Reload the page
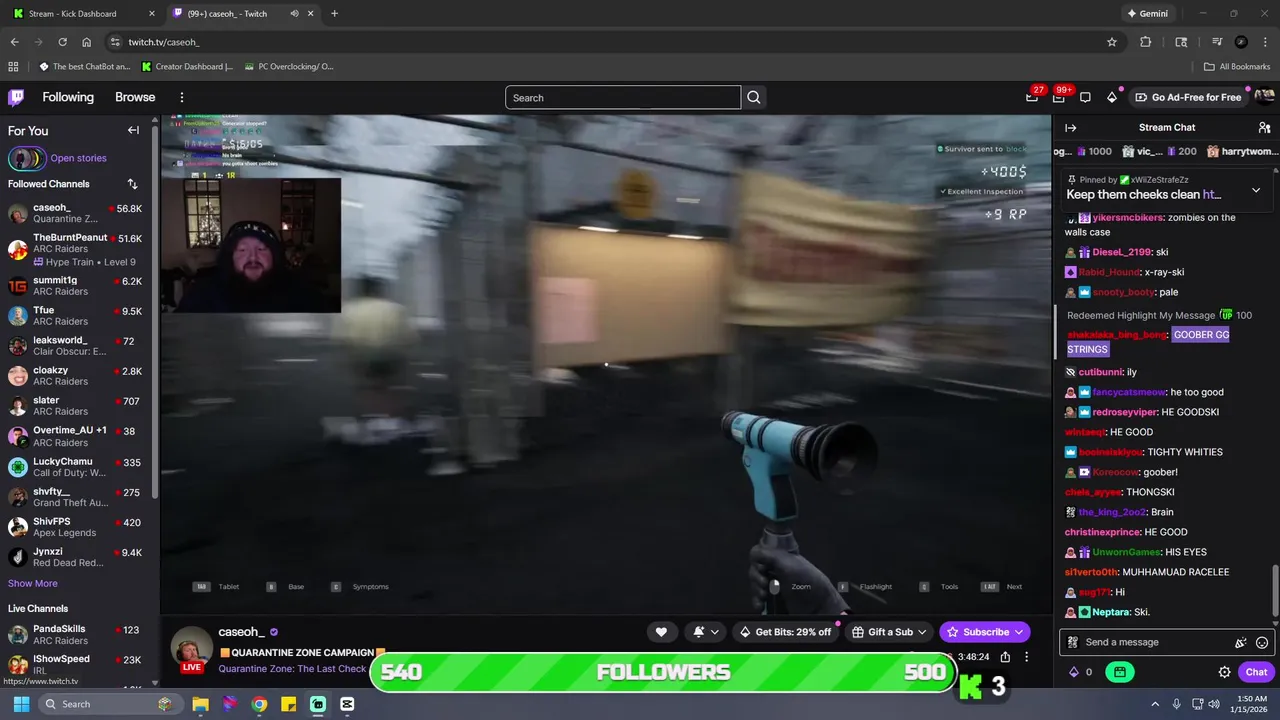Viewport: 1280px width, 720px height. (63, 42)
